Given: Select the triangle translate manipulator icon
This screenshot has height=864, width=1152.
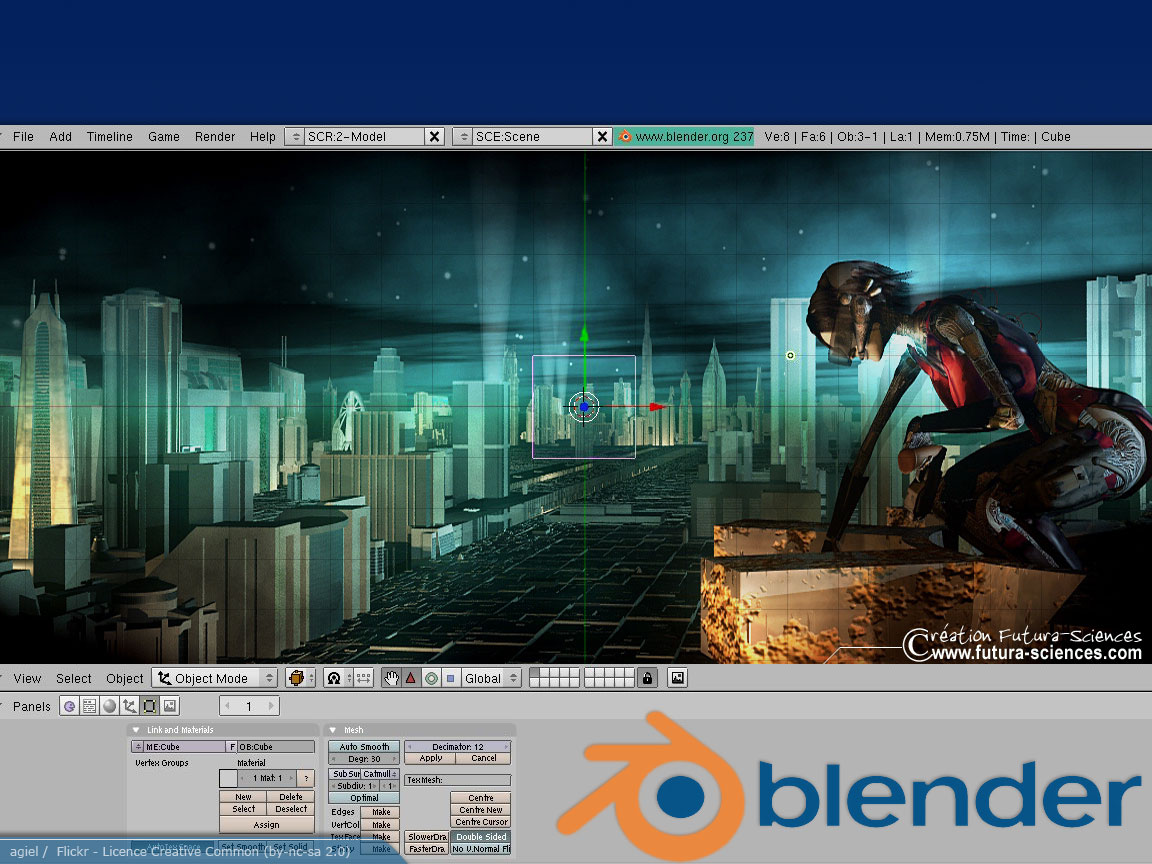Looking at the screenshot, I should [x=410, y=678].
